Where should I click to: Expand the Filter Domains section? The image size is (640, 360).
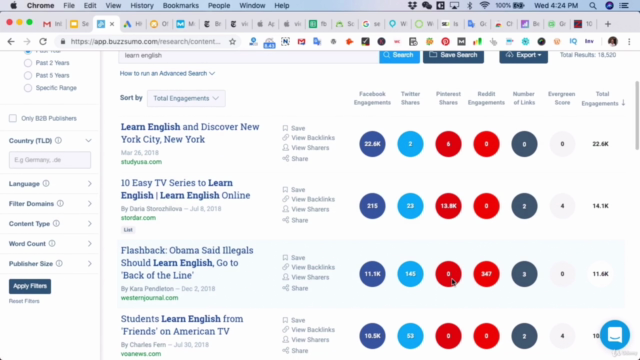(89, 203)
